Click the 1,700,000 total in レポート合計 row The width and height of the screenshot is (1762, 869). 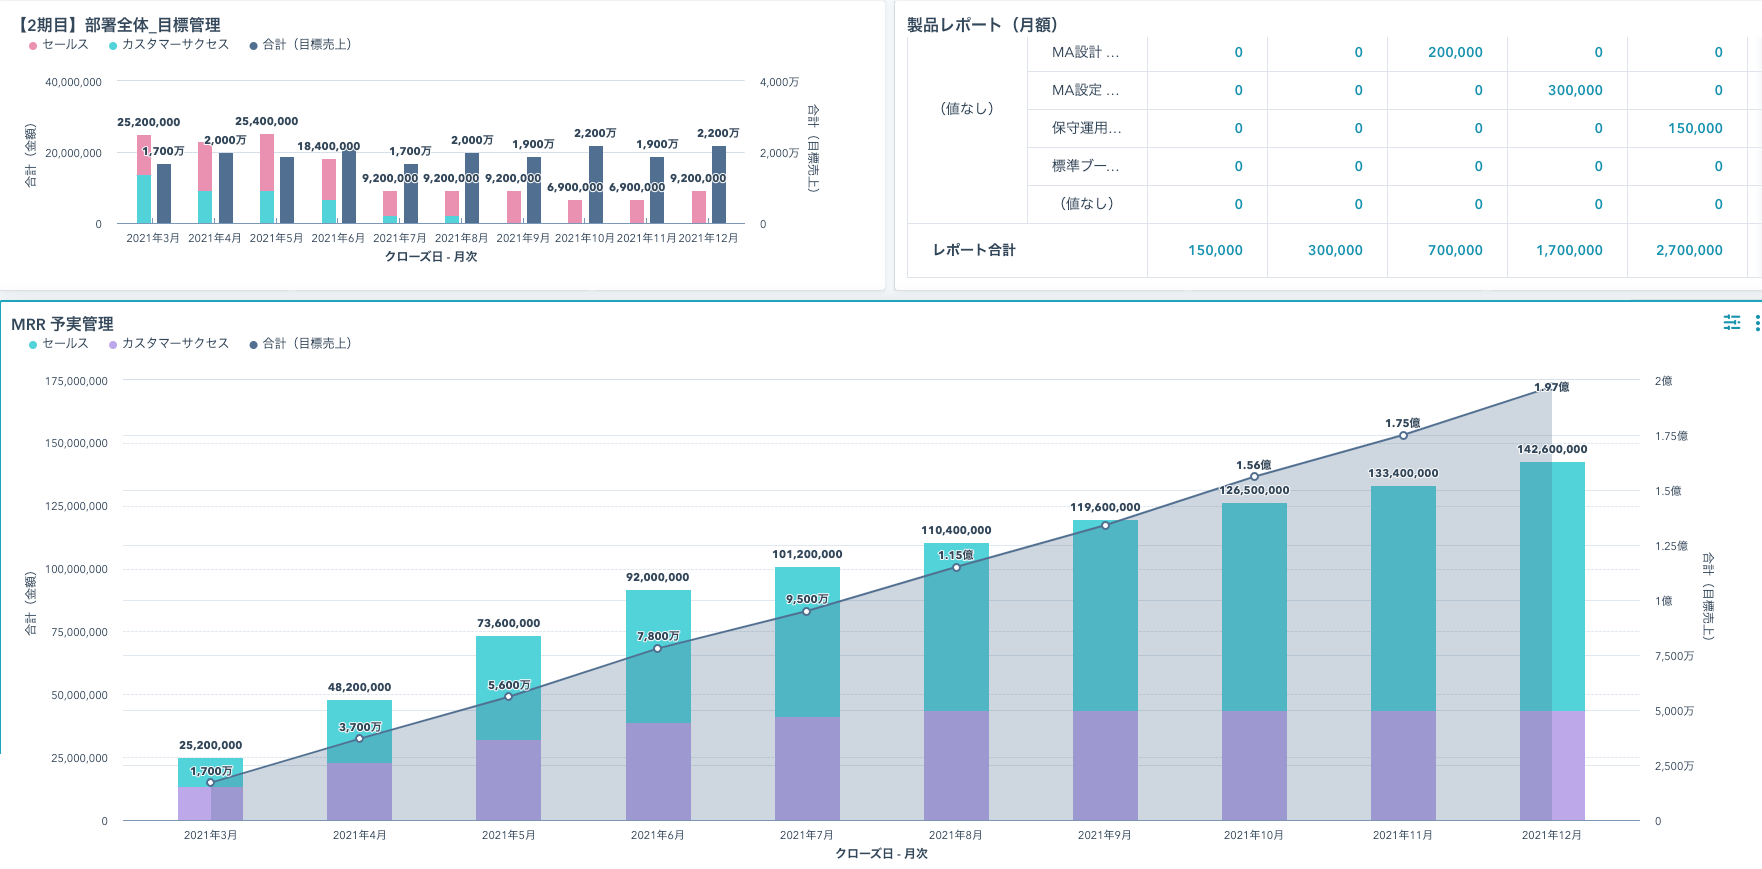[1569, 250]
